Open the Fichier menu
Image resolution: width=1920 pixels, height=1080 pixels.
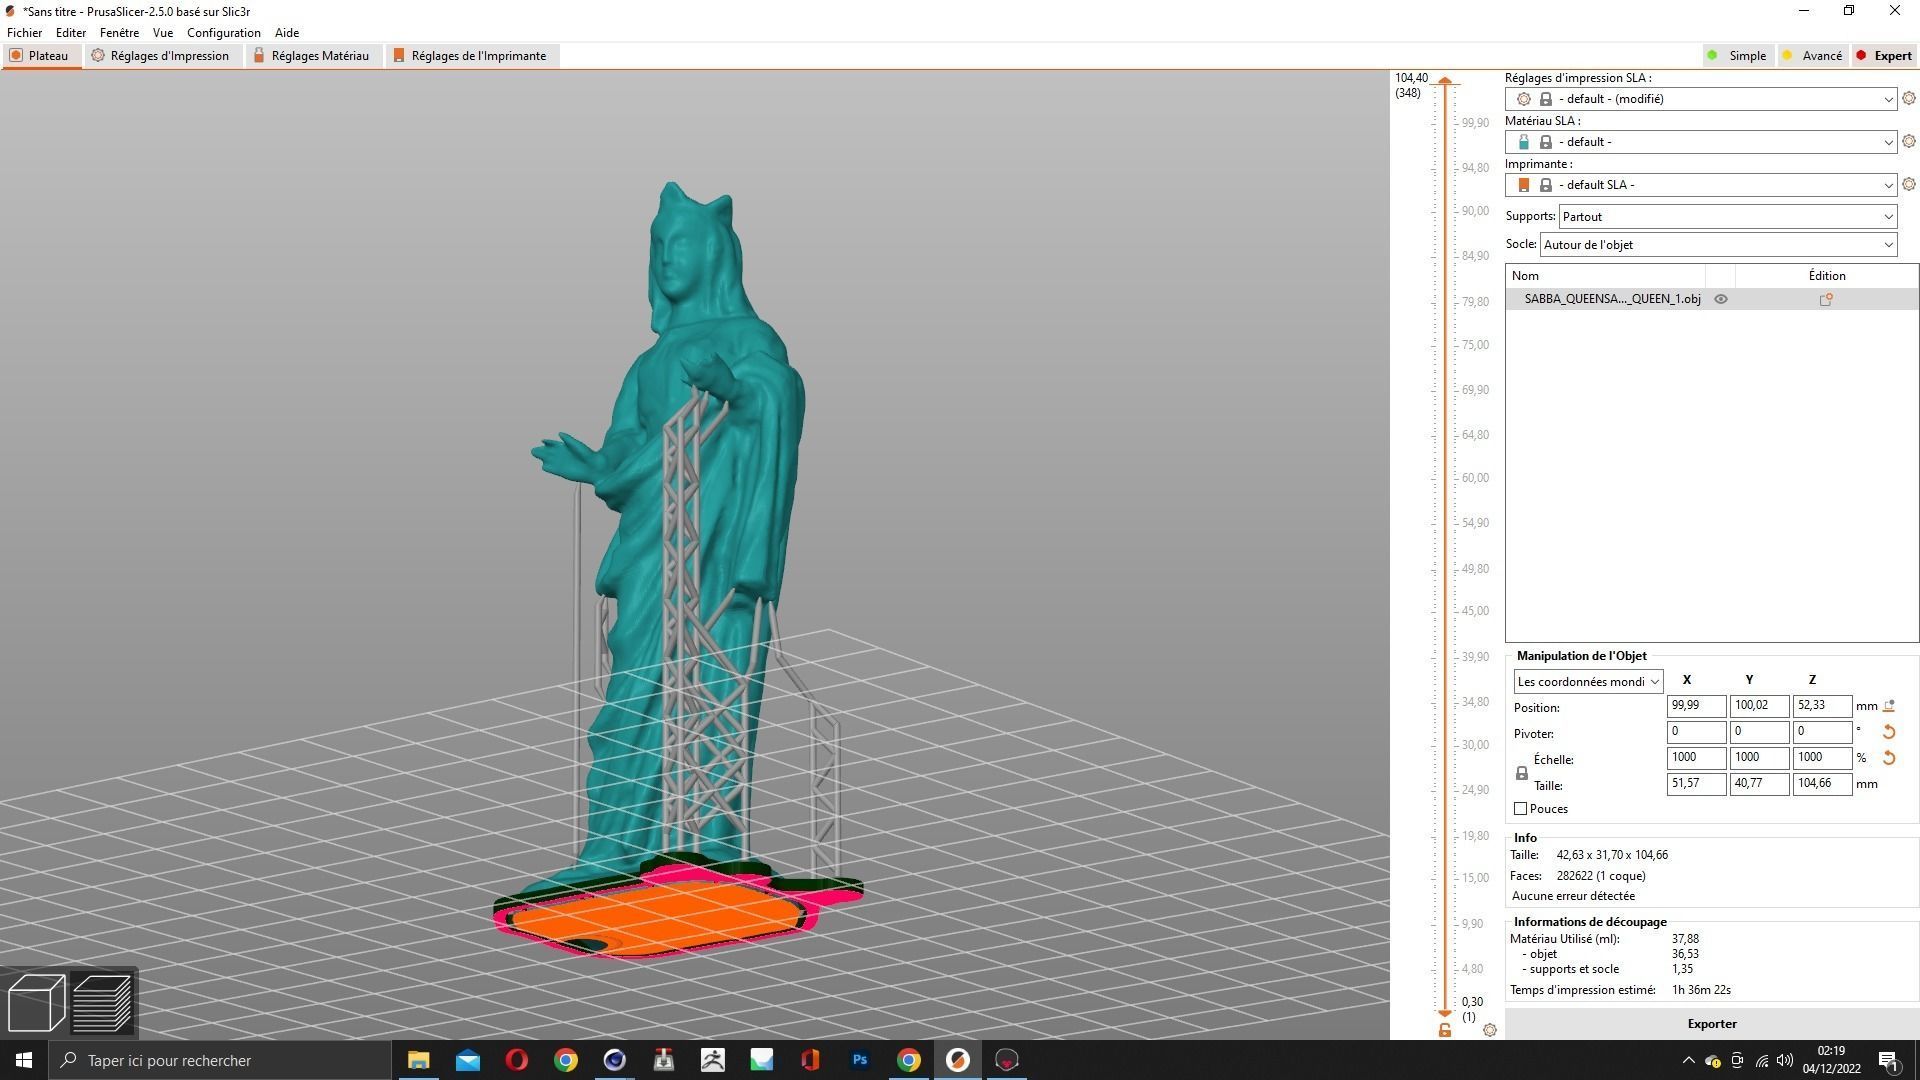click(x=25, y=33)
